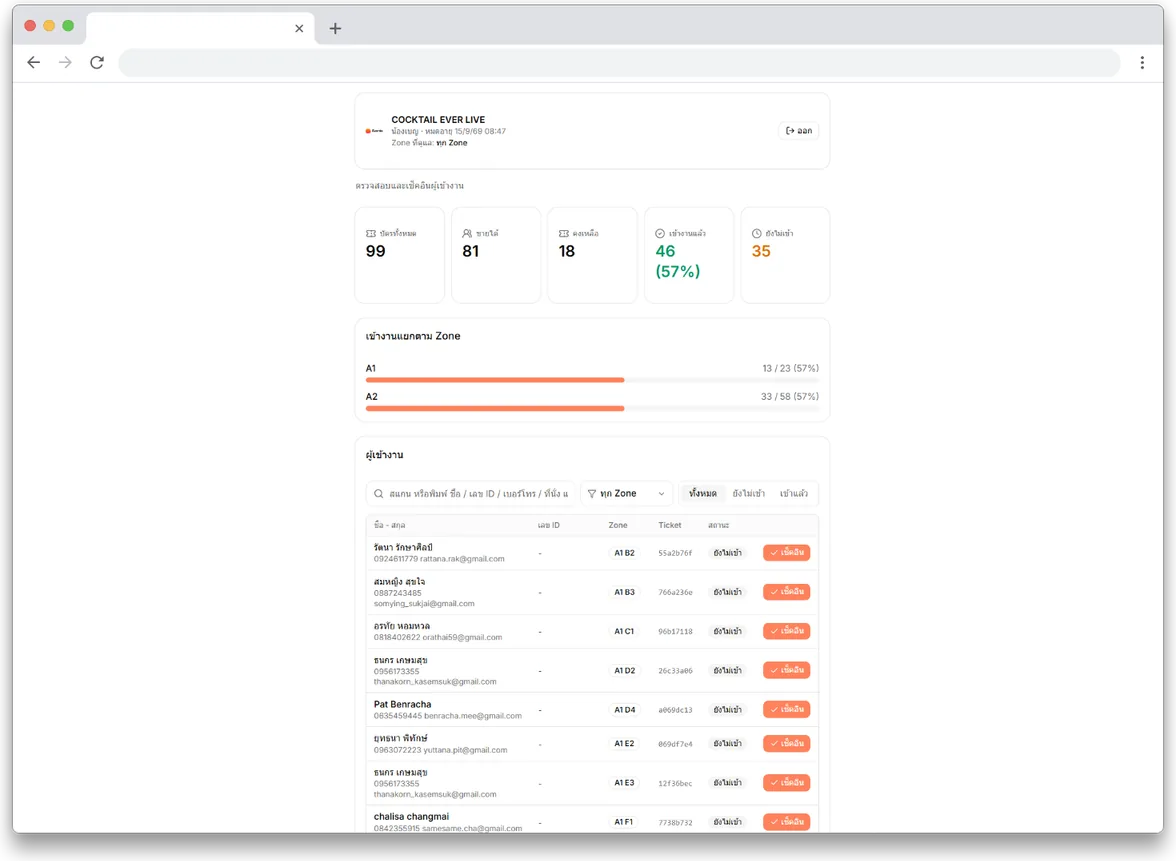Click the Ticket column header
The image size is (1176, 861).
click(x=670, y=526)
